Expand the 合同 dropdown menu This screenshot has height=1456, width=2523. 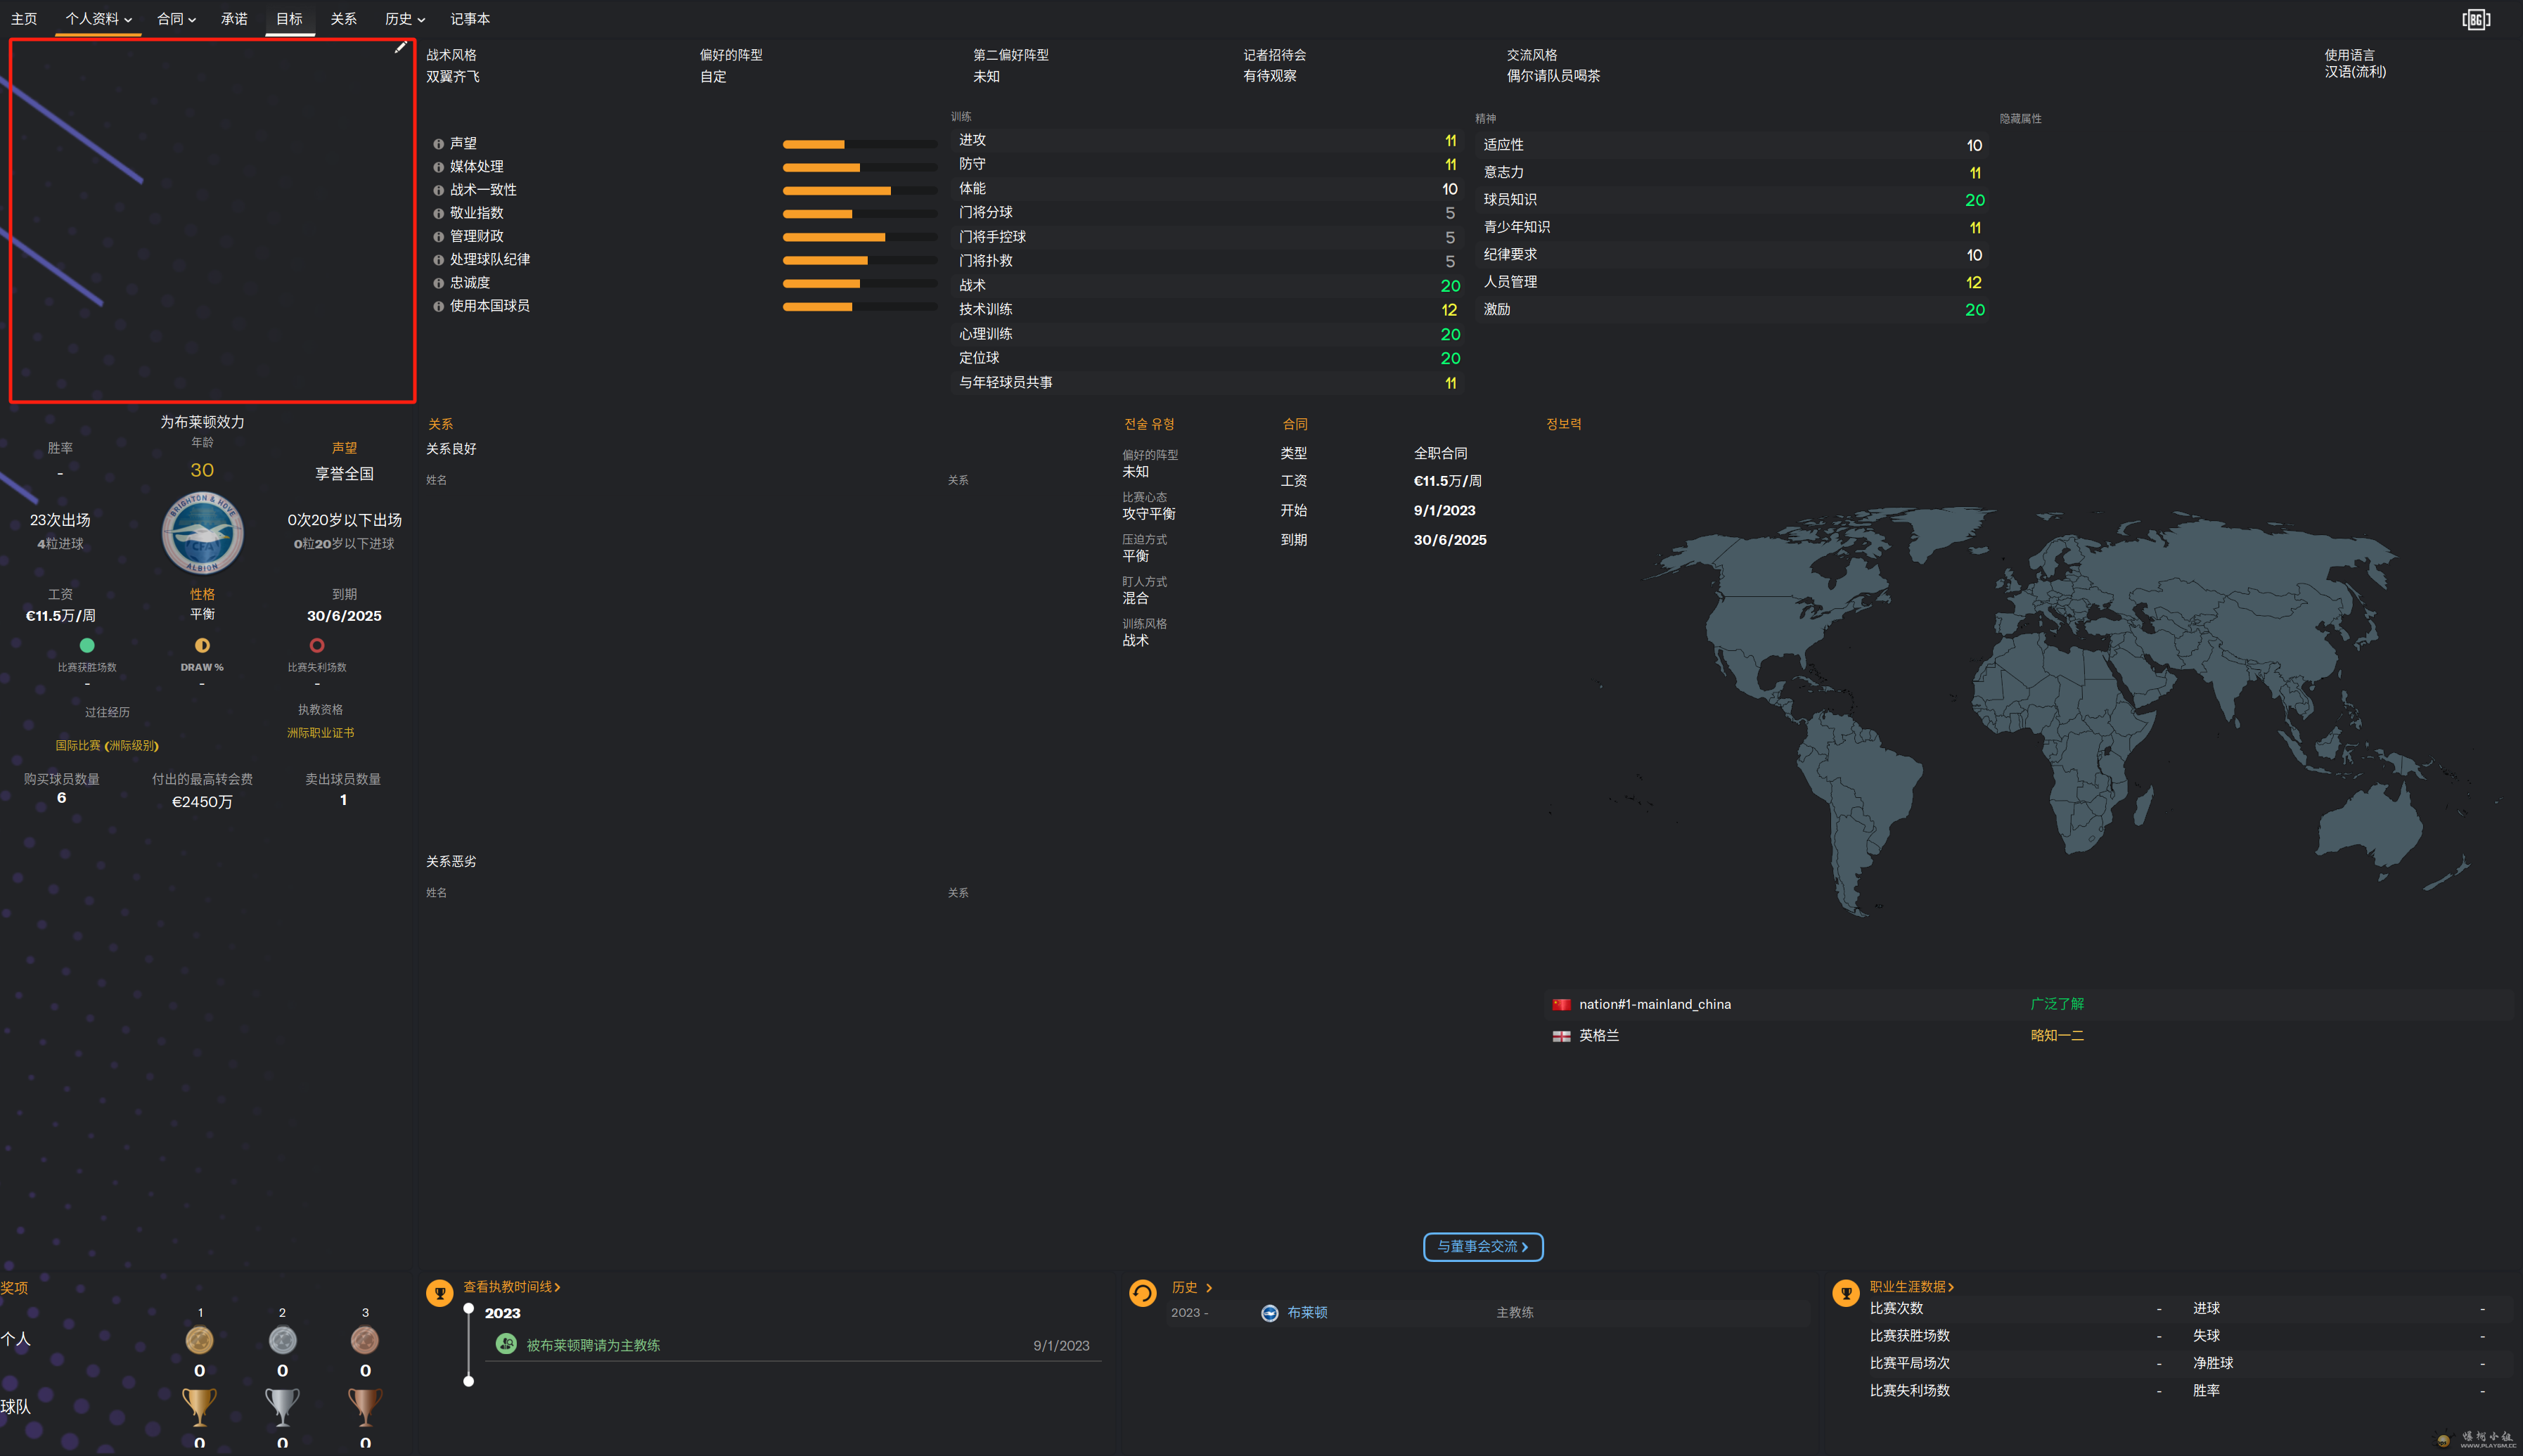tap(177, 19)
